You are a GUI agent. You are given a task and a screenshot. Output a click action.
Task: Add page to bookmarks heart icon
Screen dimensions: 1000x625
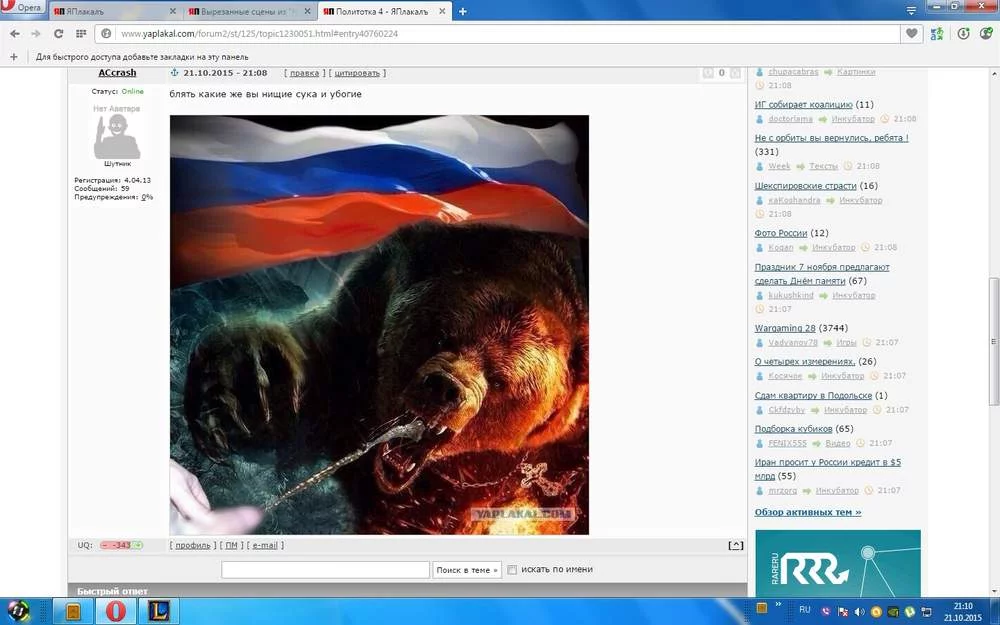point(912,34)
